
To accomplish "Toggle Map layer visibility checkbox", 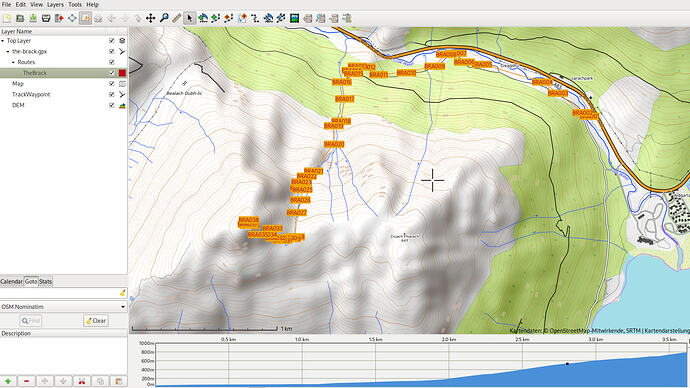I will (112, 84).
